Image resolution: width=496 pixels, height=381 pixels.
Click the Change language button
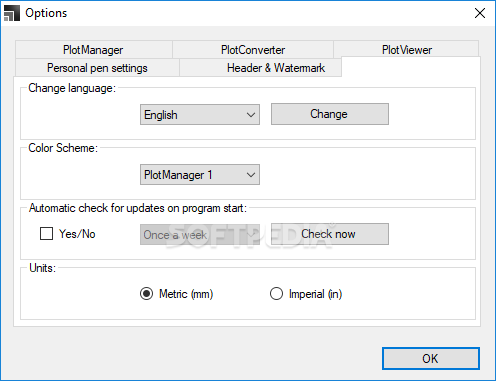[330, 114]
